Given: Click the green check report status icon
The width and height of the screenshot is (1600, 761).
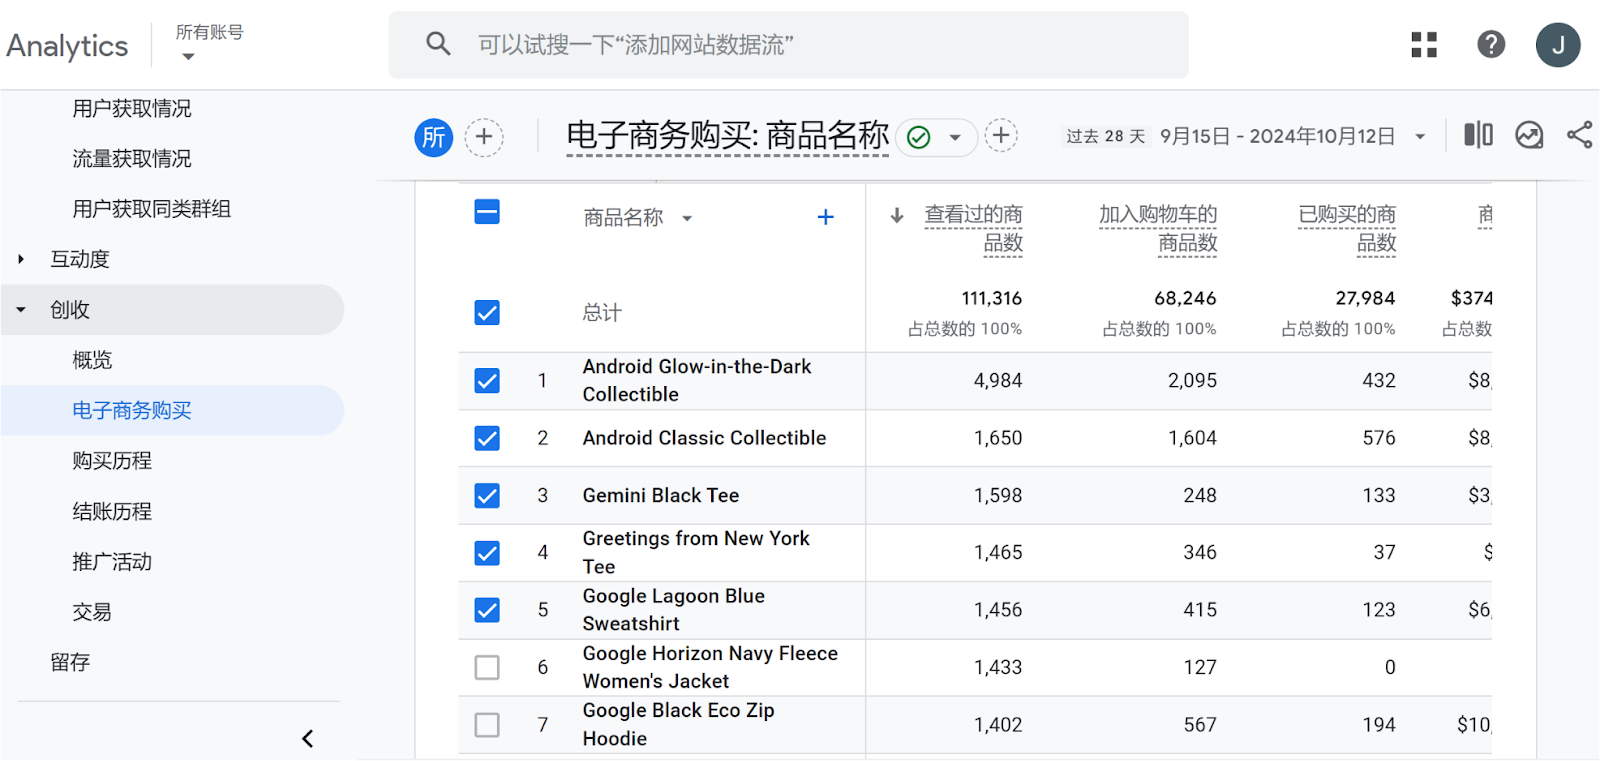Looking at the screenshot, I should coord(919,137).
